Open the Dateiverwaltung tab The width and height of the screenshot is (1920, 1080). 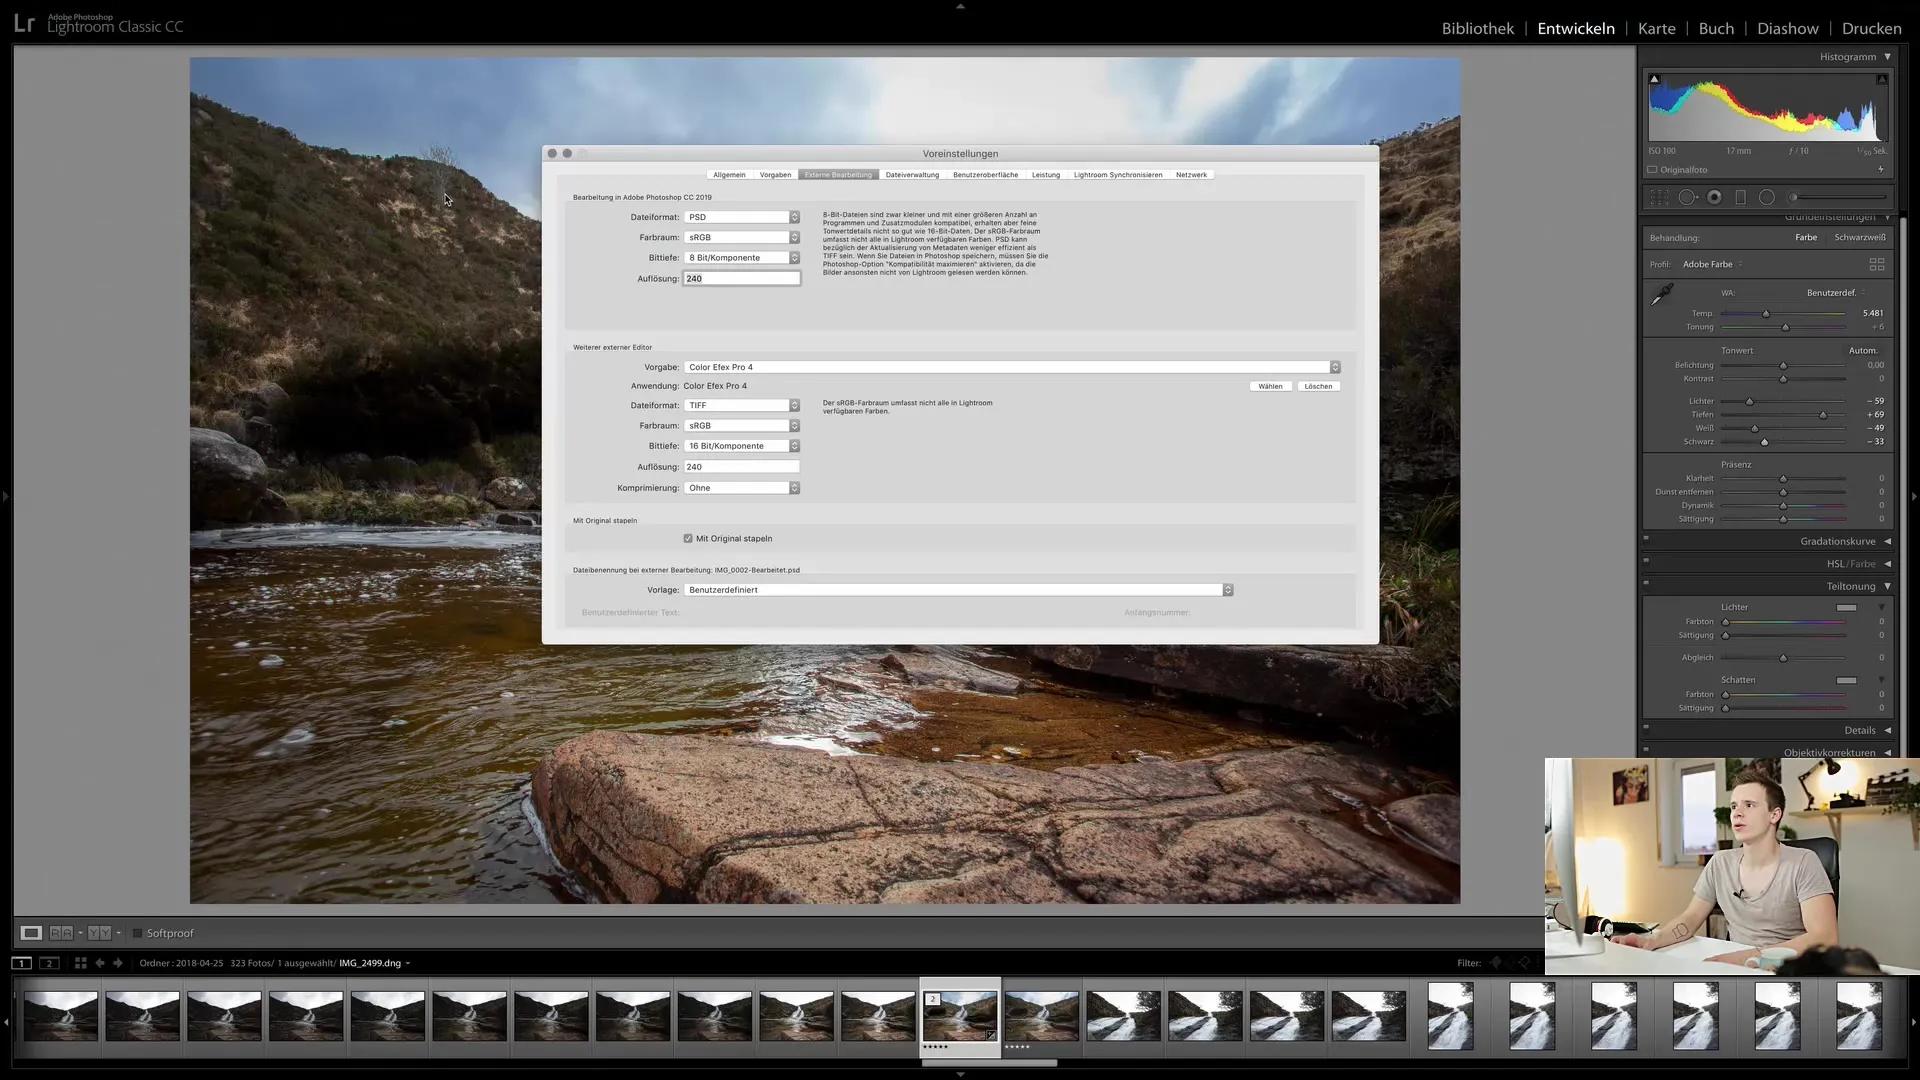(x=912, y=175)
